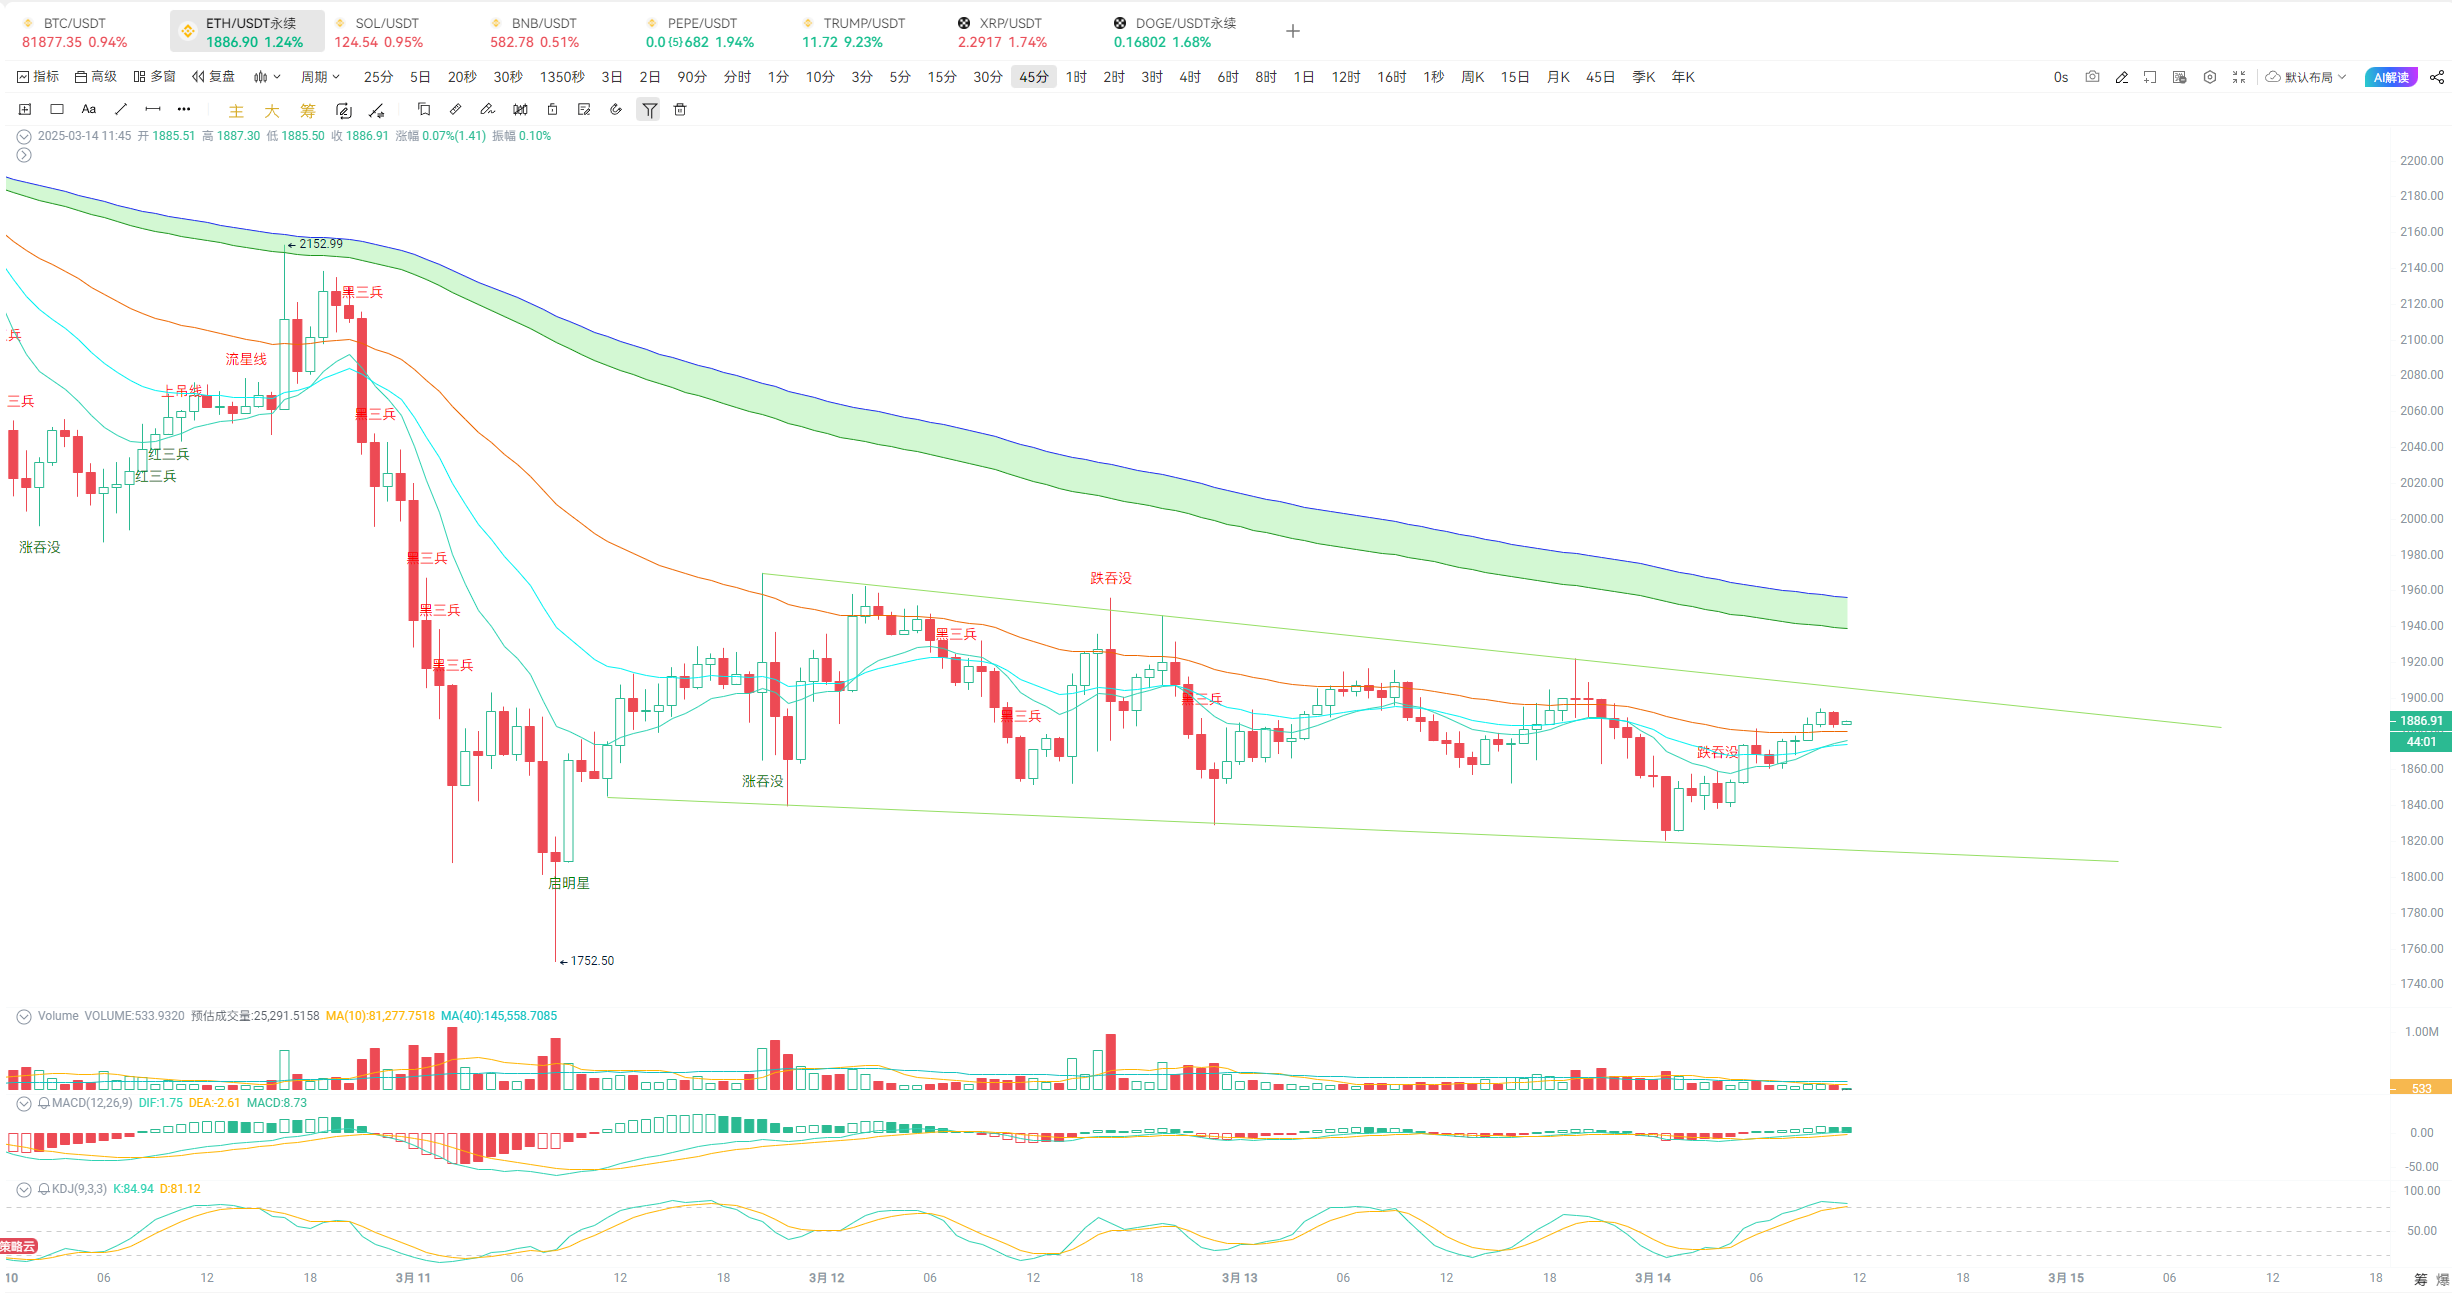The height and width of the screenshot is (1293, 2452).
Task: Open the 默认布局 layout dropdown
Action: tap(2306, 77)
